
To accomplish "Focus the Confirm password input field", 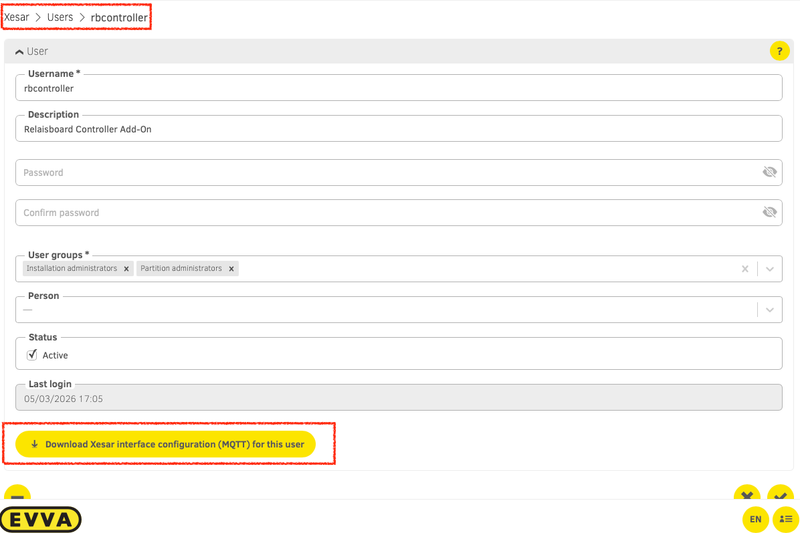I will (x=398, y=212).
